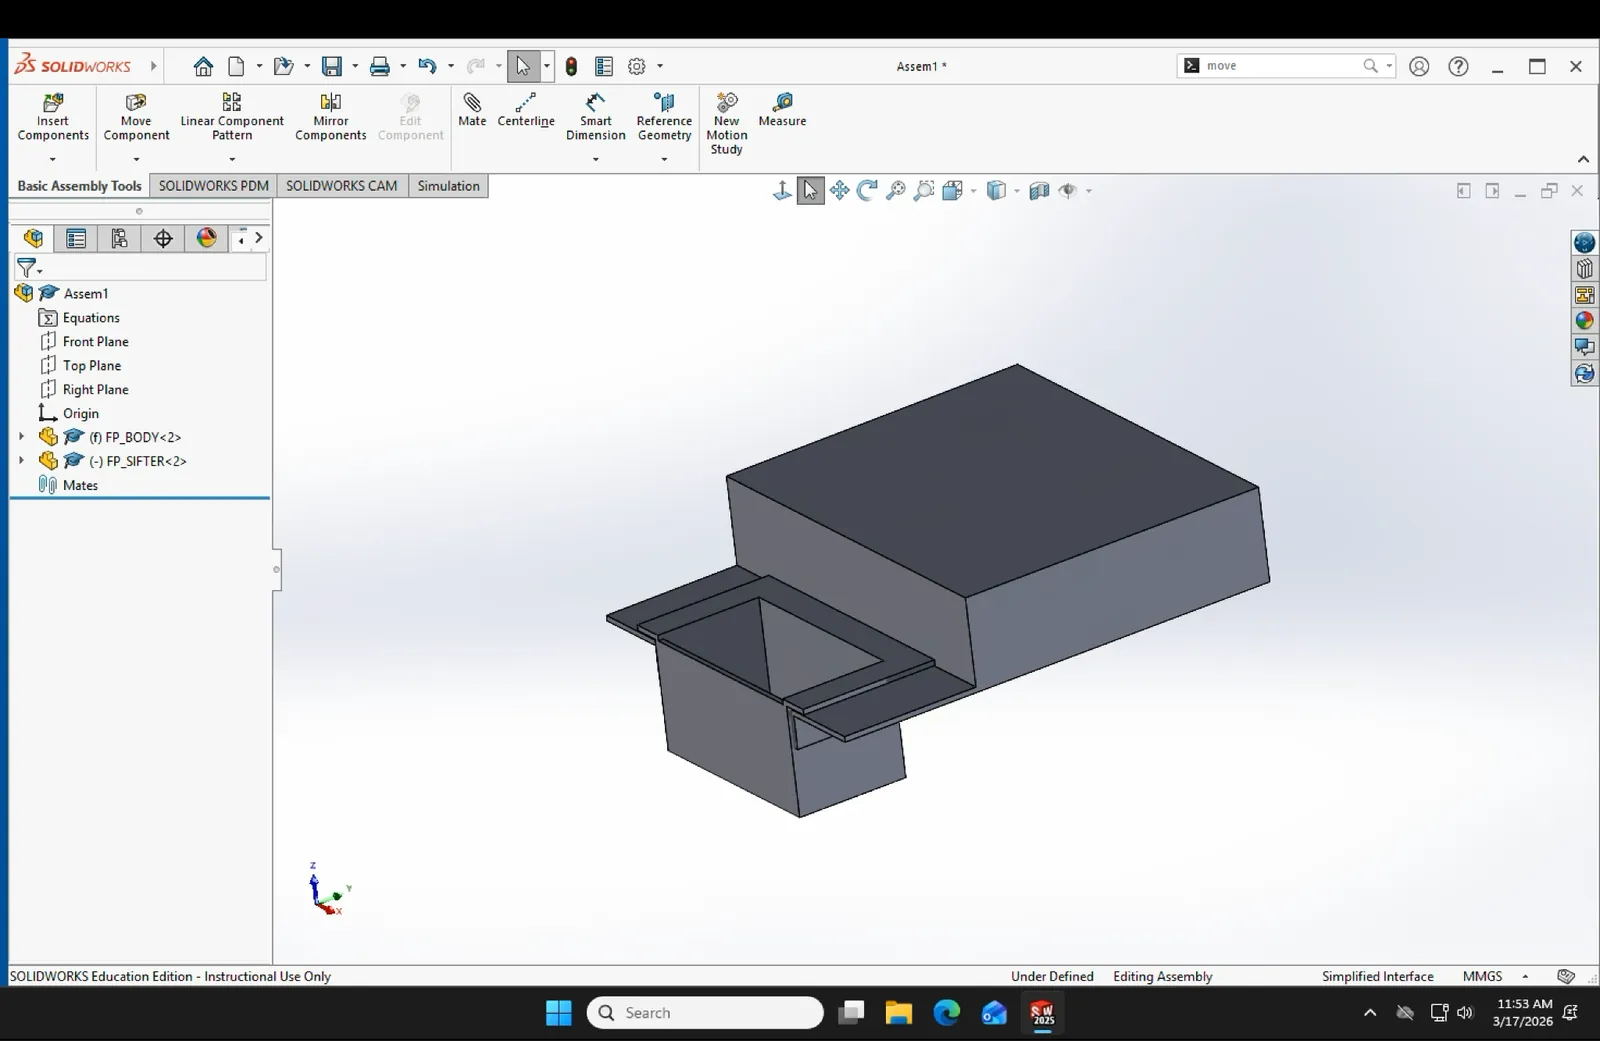Open File Explorer from the taskbar

click(898, 1013)
